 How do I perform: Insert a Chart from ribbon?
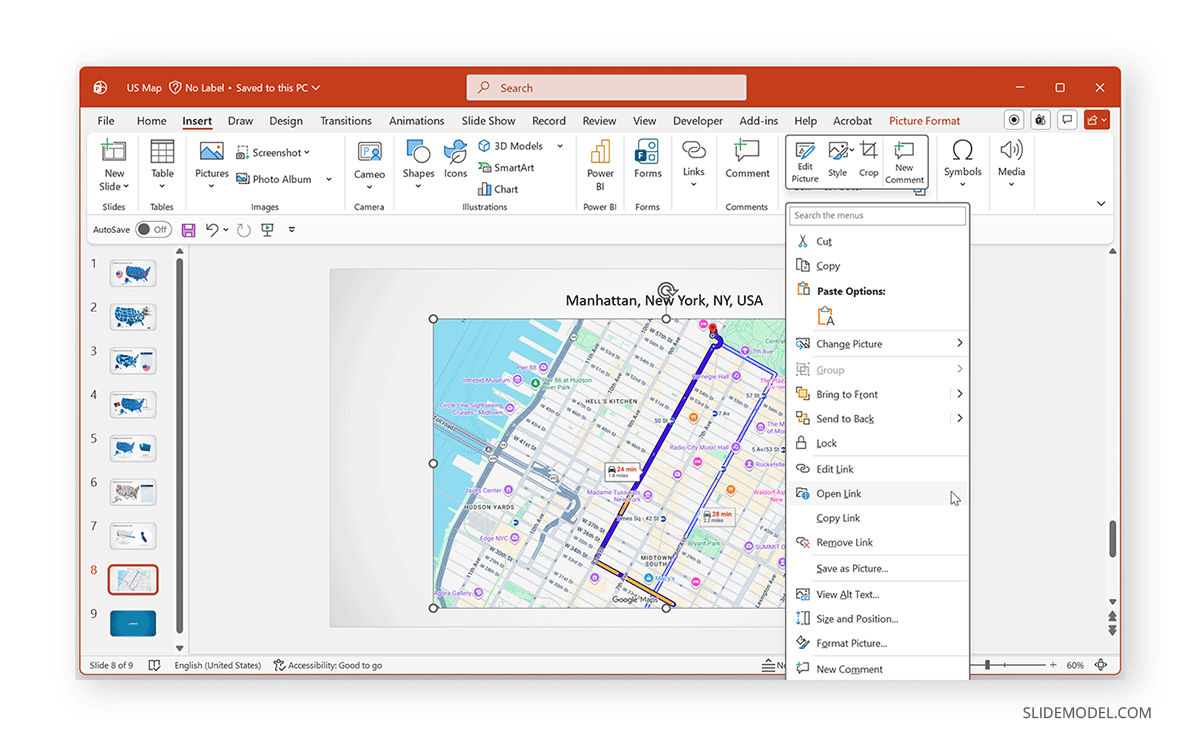click(498, 189)
